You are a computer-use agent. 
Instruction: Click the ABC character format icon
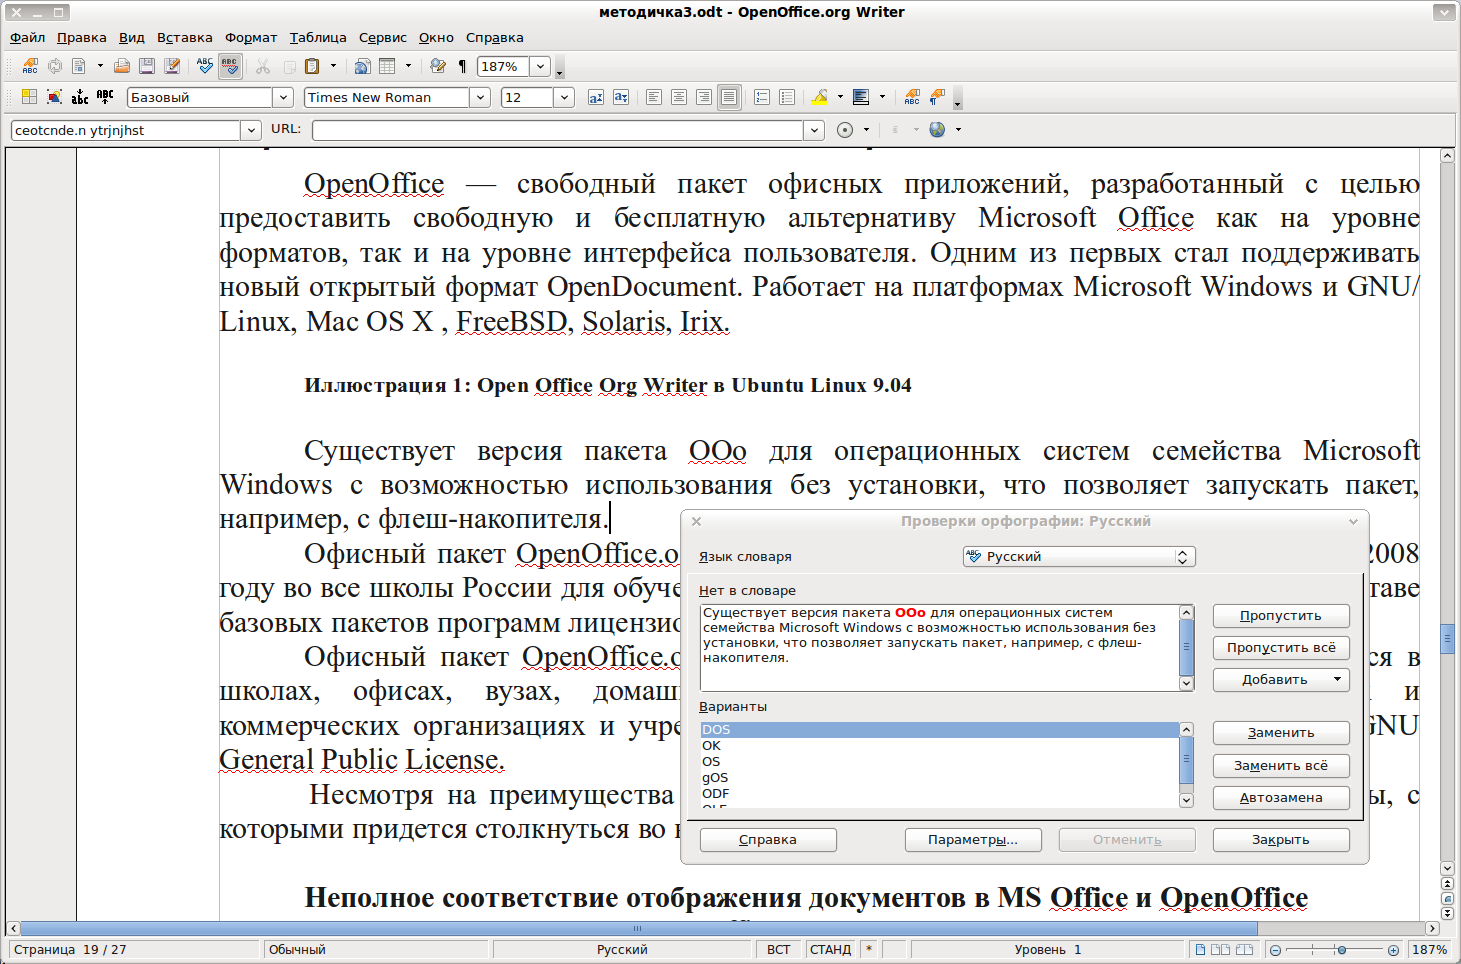coord(912,97)
